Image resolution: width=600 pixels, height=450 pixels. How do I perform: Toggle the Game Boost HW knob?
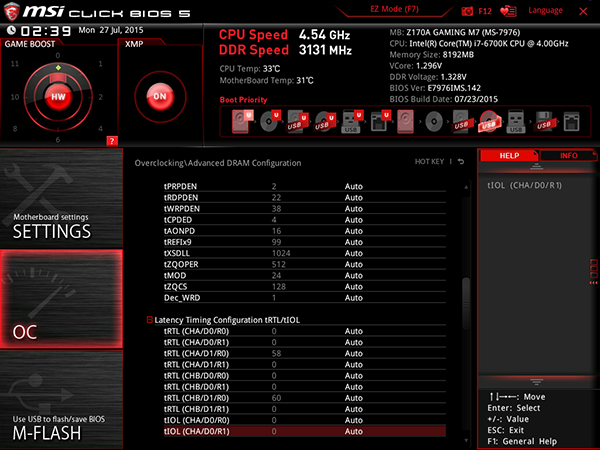tap(58, 97)
